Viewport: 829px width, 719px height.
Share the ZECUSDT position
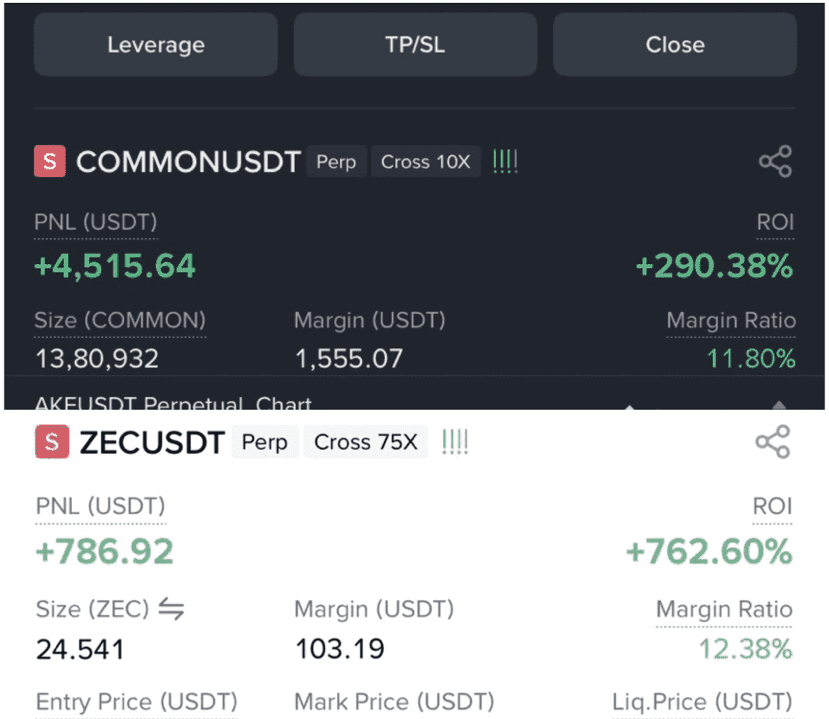tap(772, 441)
